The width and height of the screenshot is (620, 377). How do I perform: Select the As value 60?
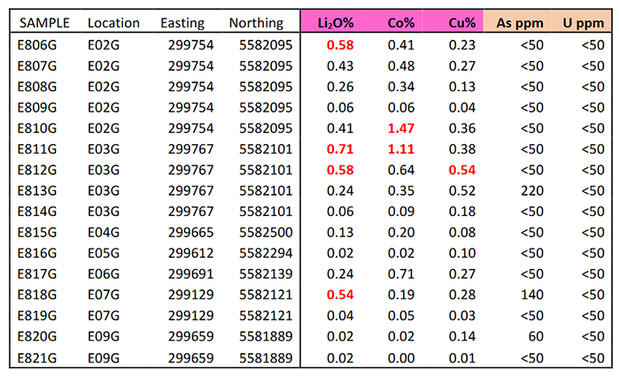point(536,336)
